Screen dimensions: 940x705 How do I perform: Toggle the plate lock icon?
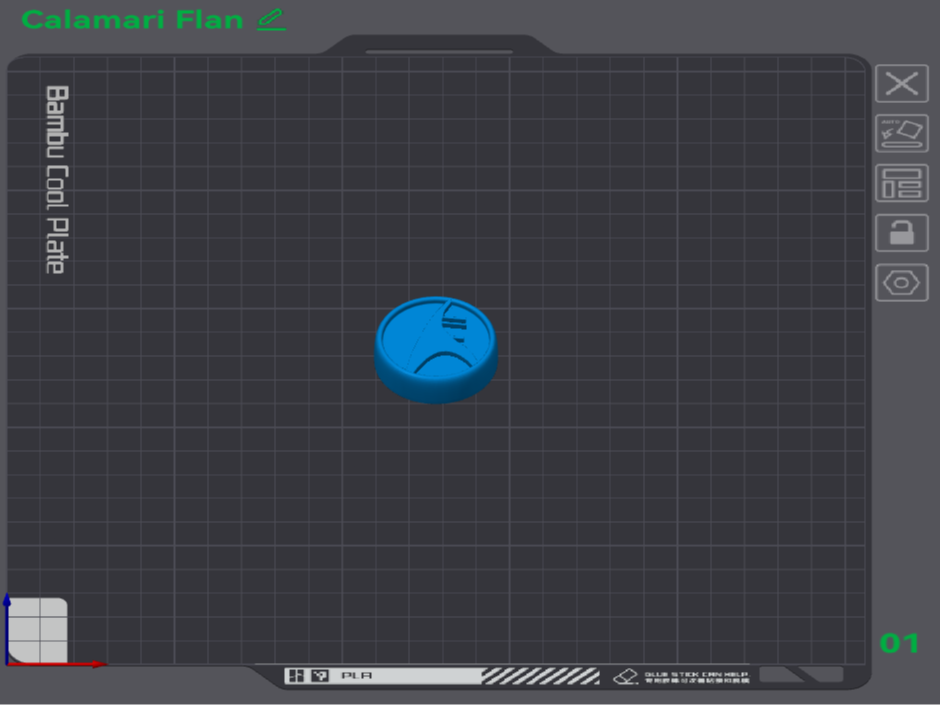point(902,233)
